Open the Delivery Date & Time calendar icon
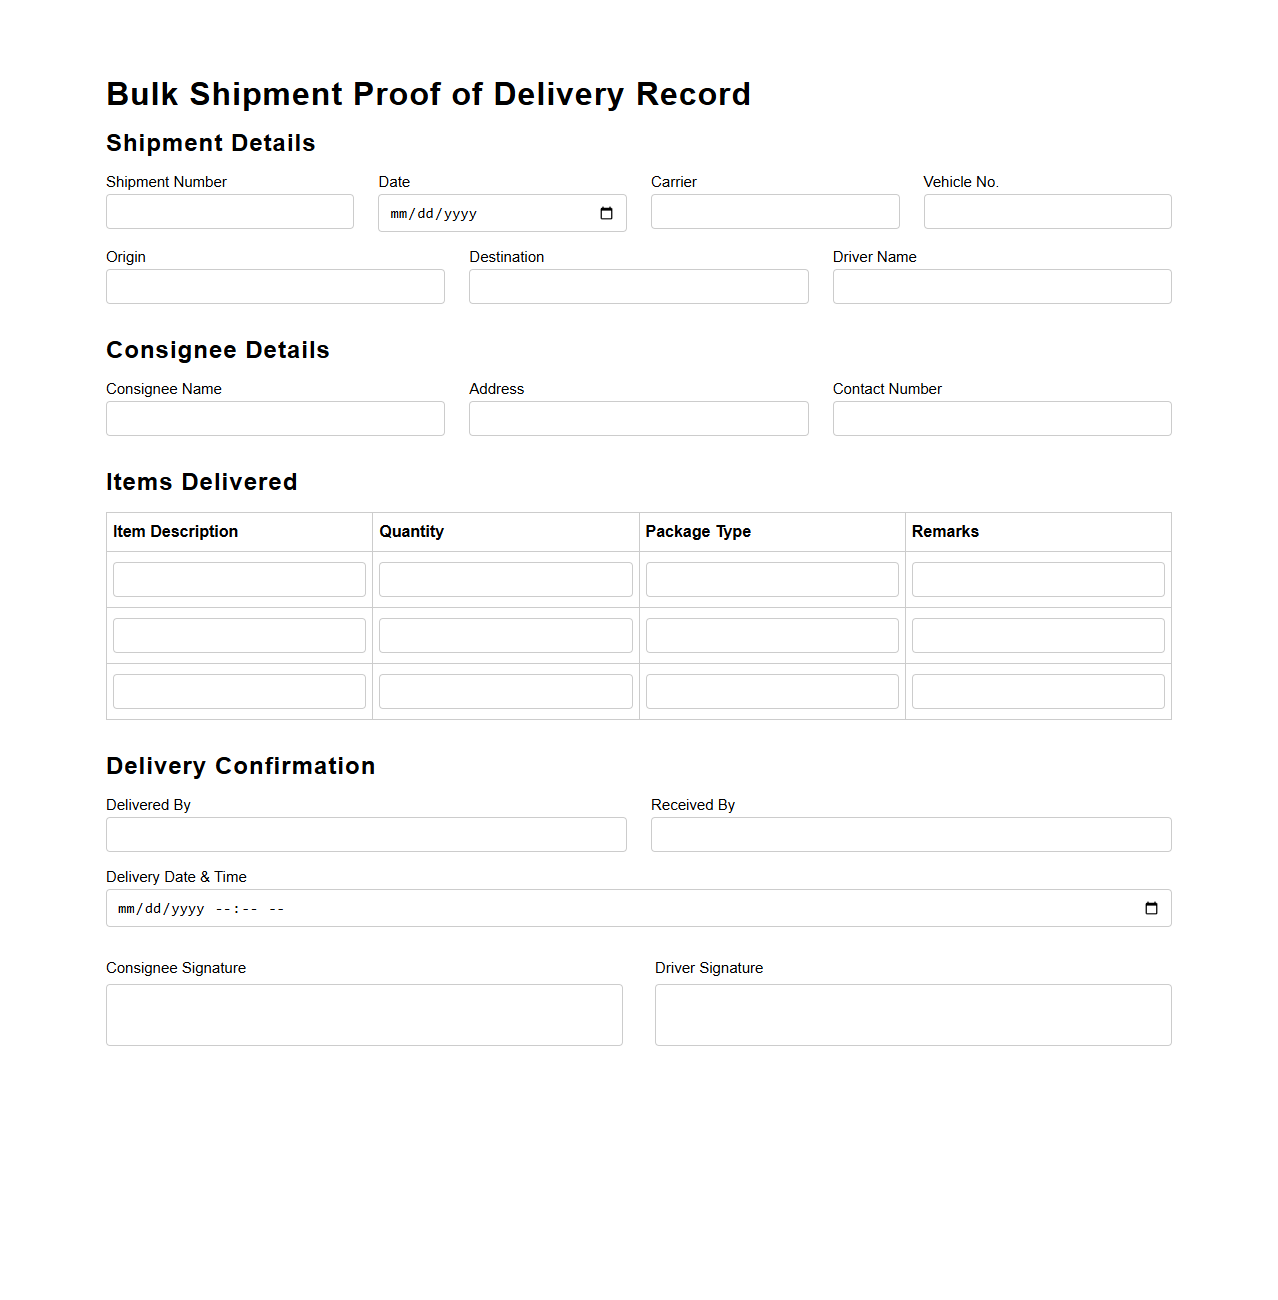Screen dimensions: 1278x1300 point(1152,908)
